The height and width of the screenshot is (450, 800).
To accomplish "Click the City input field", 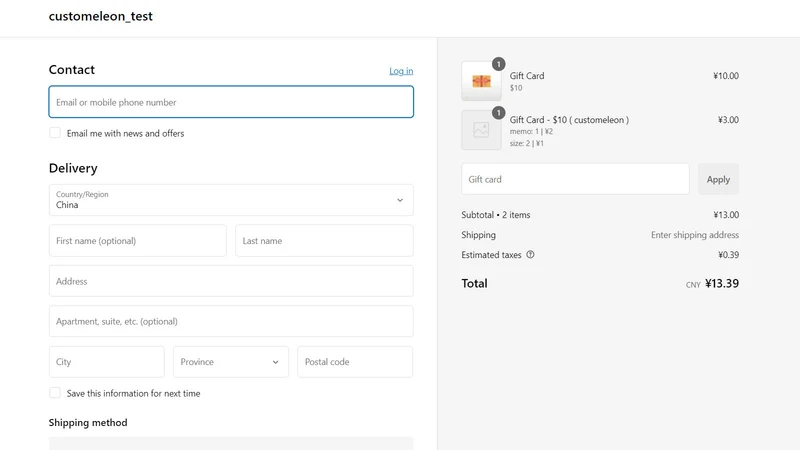I will [x=107, y=362].
